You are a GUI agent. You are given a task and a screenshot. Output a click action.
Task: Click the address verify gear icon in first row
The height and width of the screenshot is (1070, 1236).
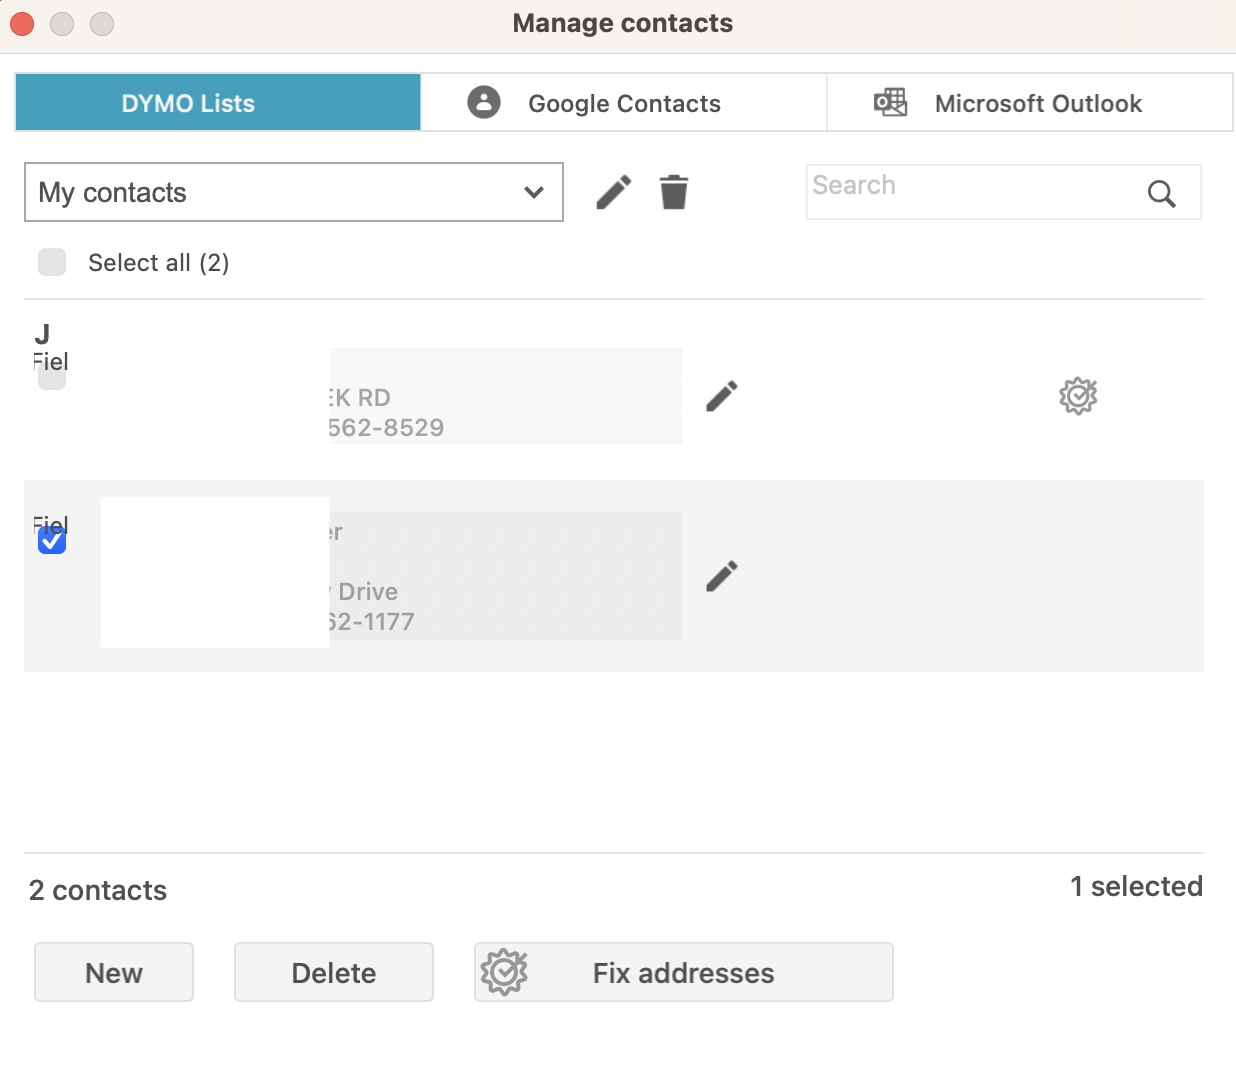1078,396
